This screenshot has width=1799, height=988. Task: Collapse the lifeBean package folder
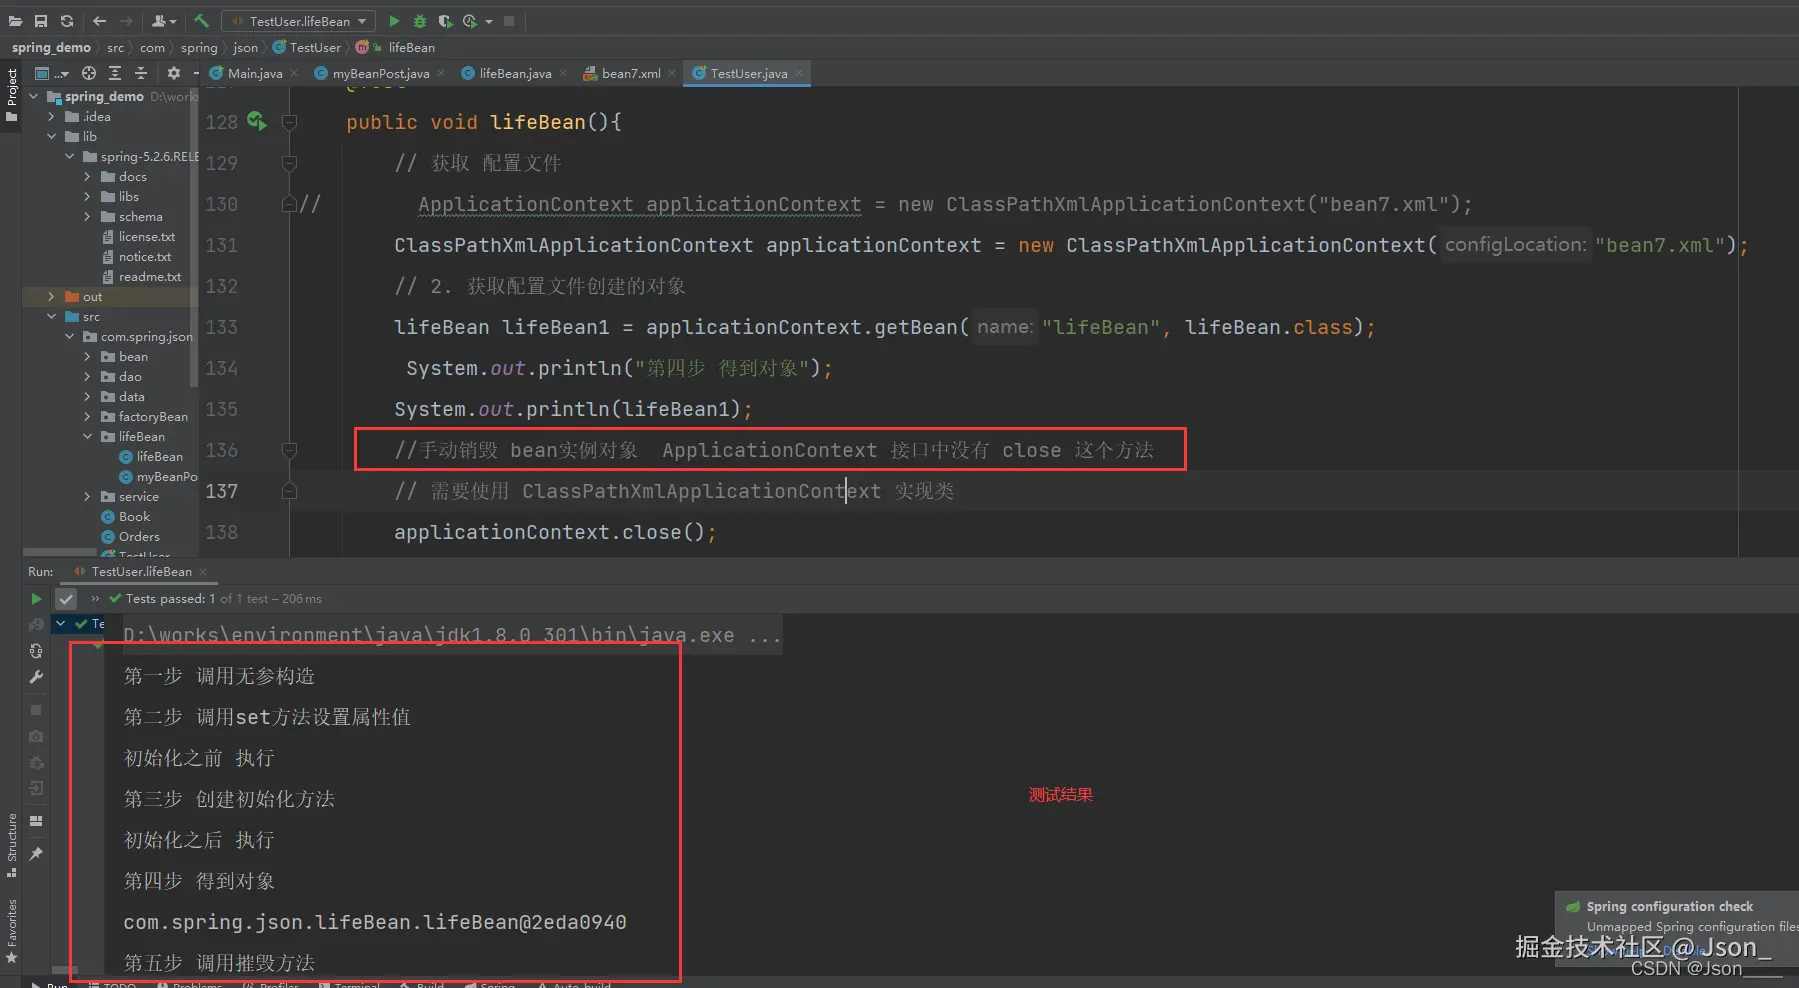point(87,437)
